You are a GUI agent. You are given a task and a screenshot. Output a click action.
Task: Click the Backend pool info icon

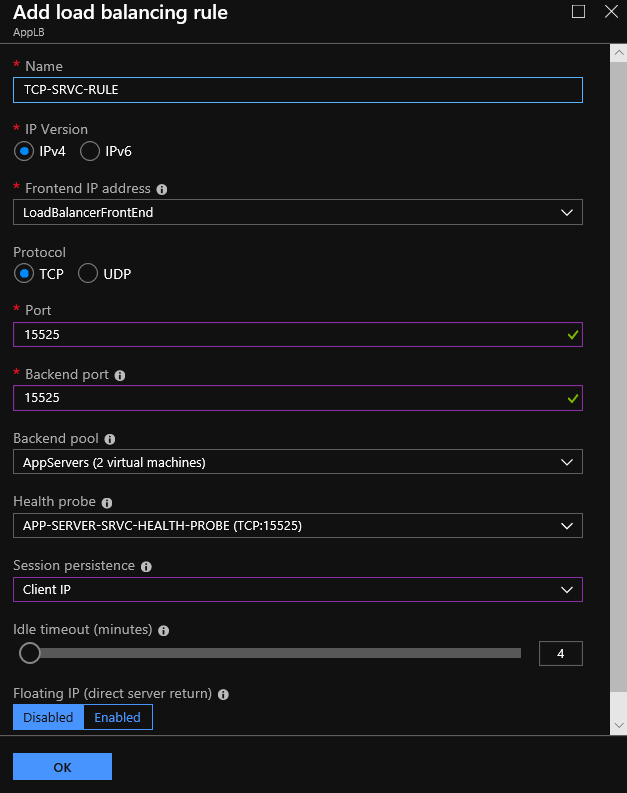110,439
